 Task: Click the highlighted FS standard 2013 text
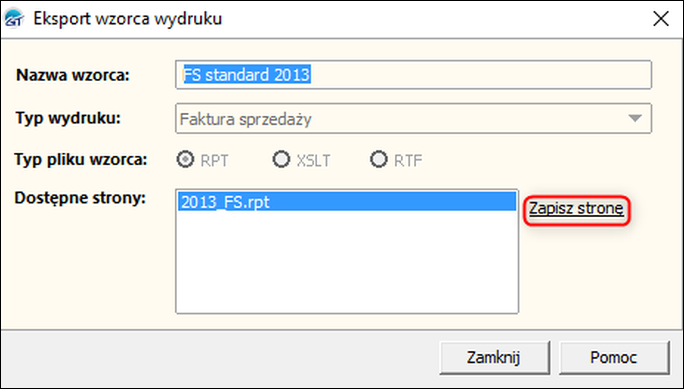click(x=246, y=75)
